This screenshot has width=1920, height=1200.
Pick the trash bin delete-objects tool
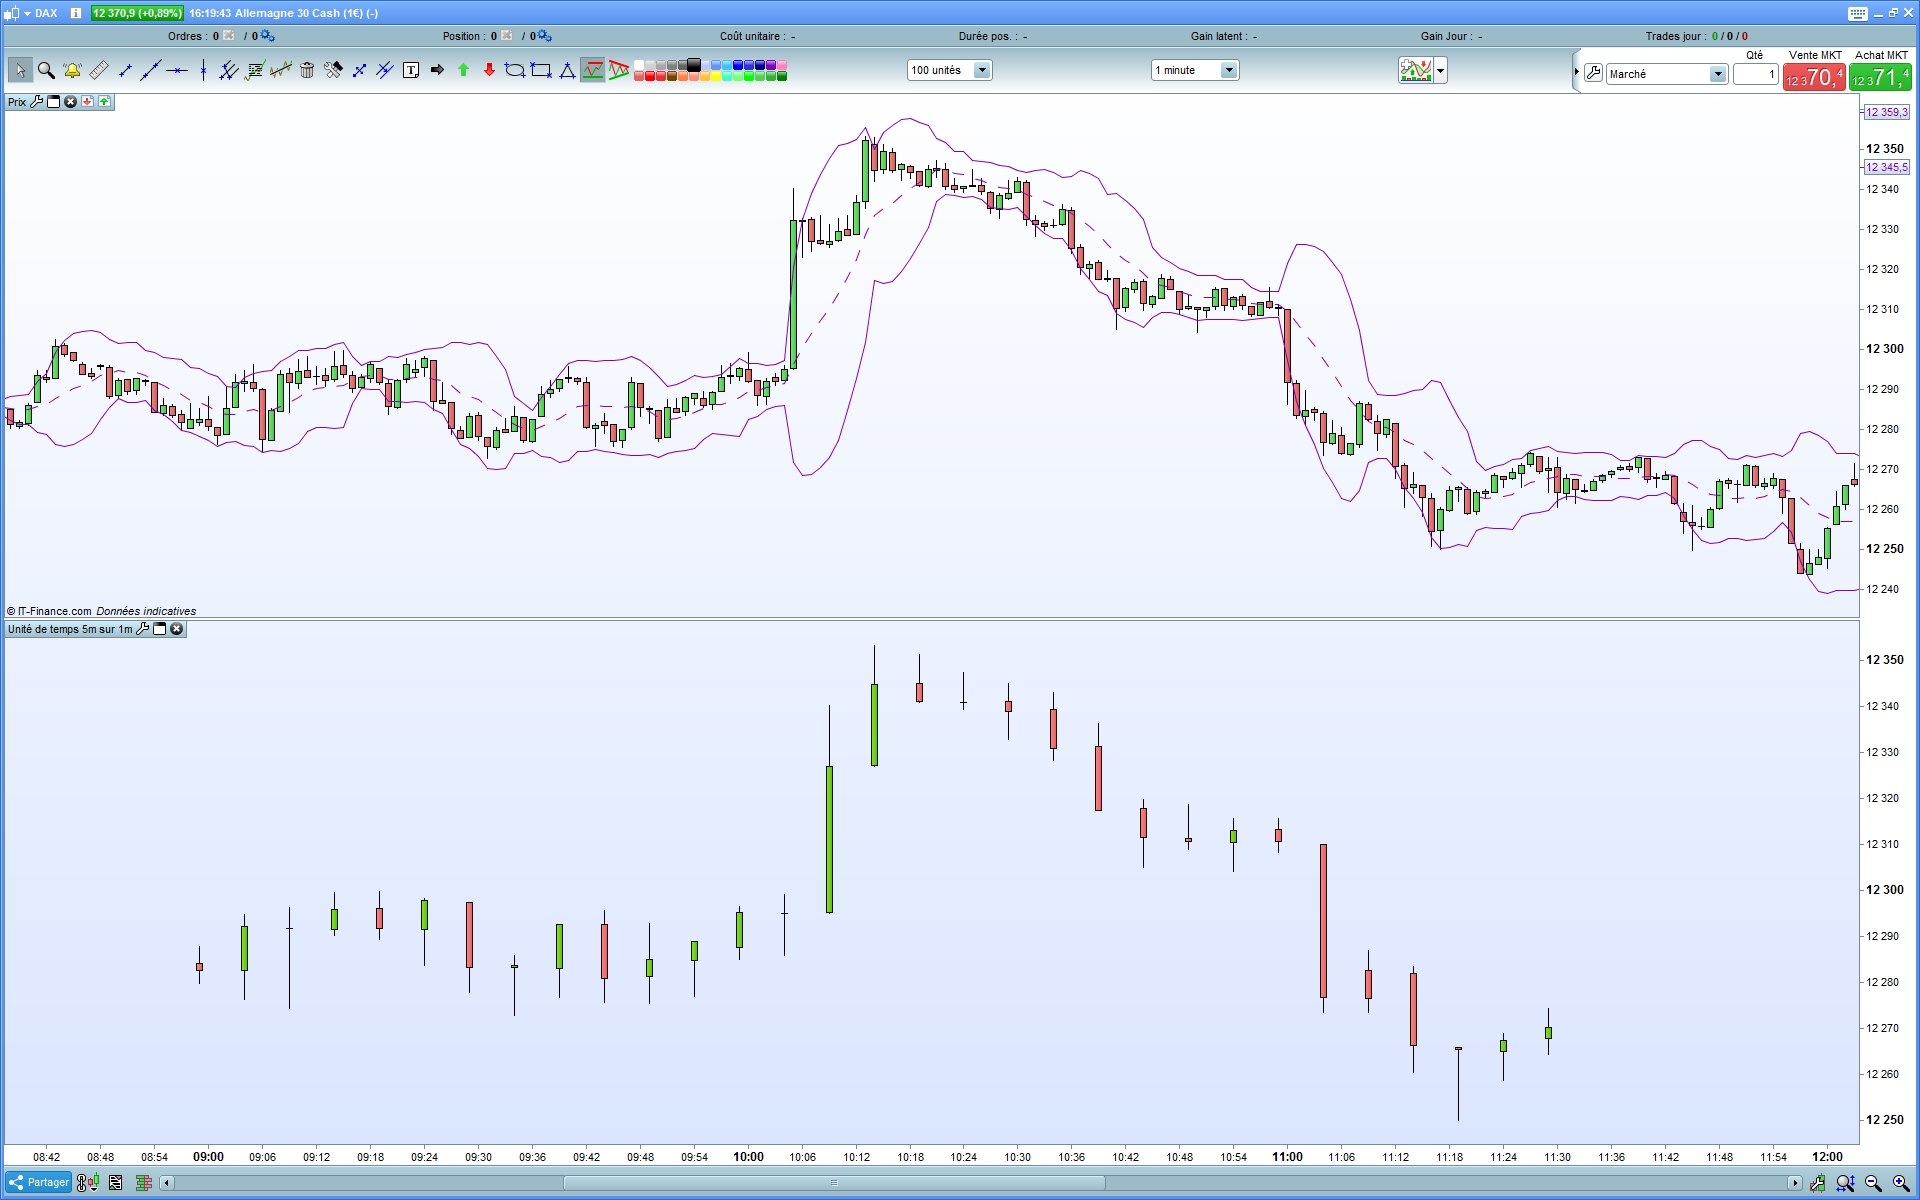coord(307,70)
